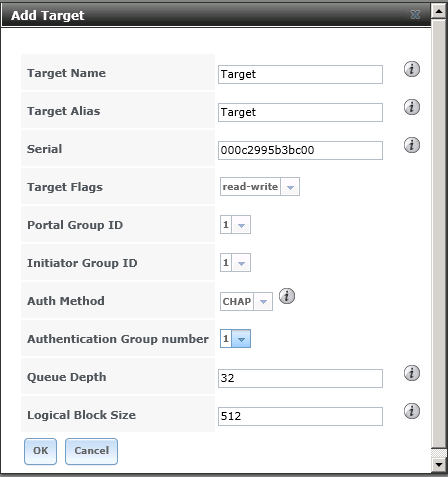The height and width of the screenshot is (477, 448).
Task: Click the scrollbar down arrow
Action: pos(439,465)
